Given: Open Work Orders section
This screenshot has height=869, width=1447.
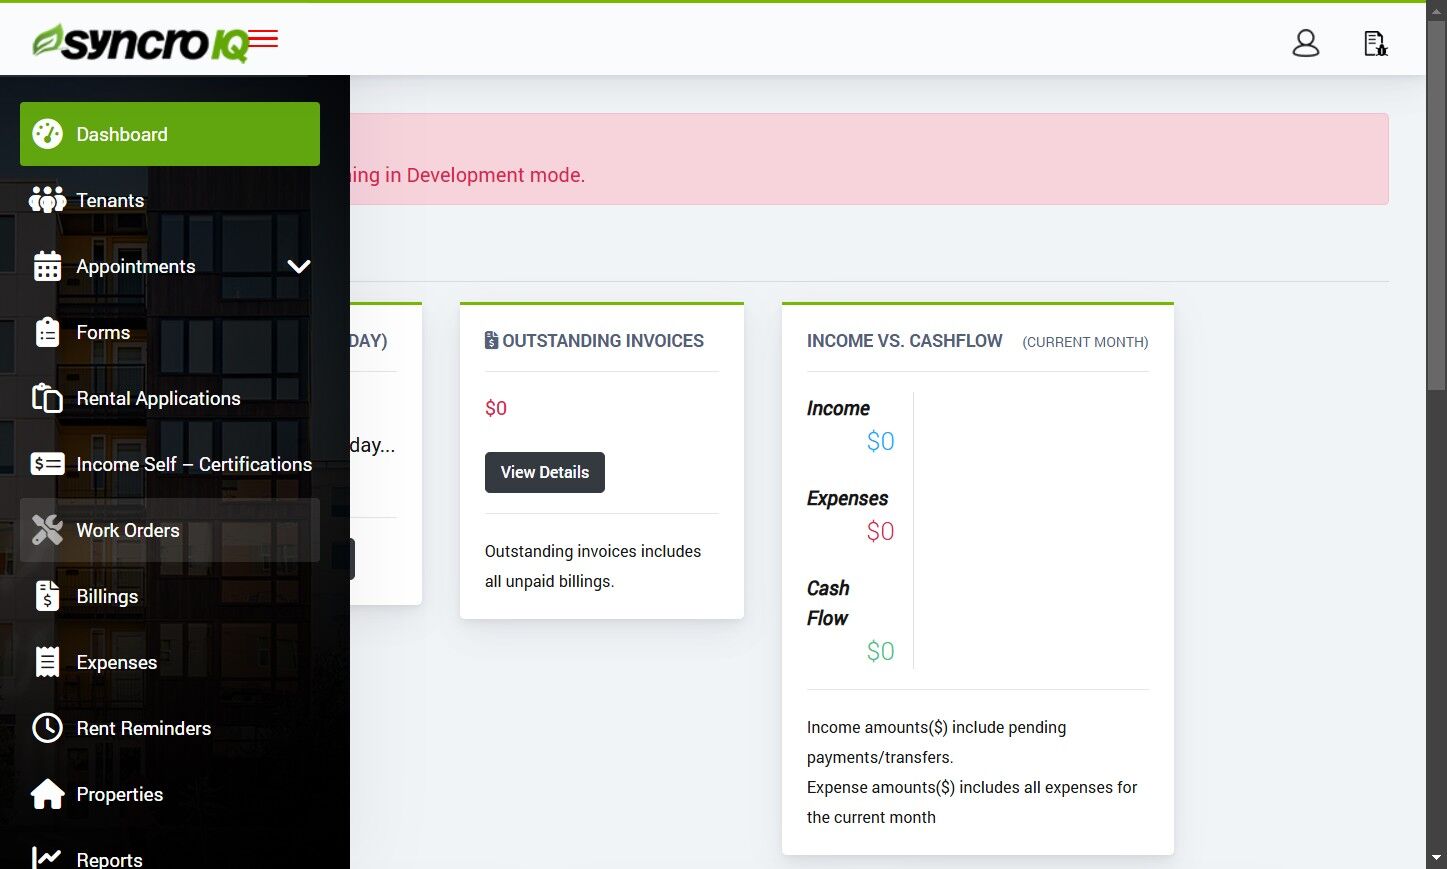Looking at the screenshot, I should click(x=170, y=530).
